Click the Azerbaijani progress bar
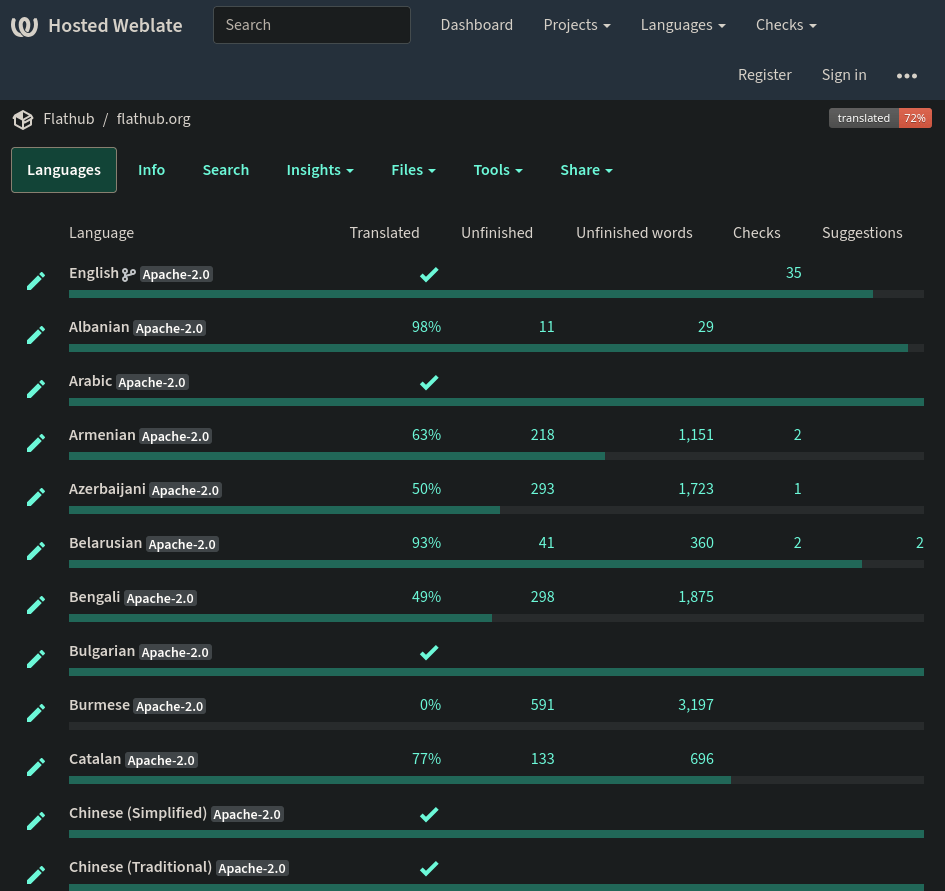Image resolution: width=945 pixels, height=891 pixels. [x=496, y=510]
